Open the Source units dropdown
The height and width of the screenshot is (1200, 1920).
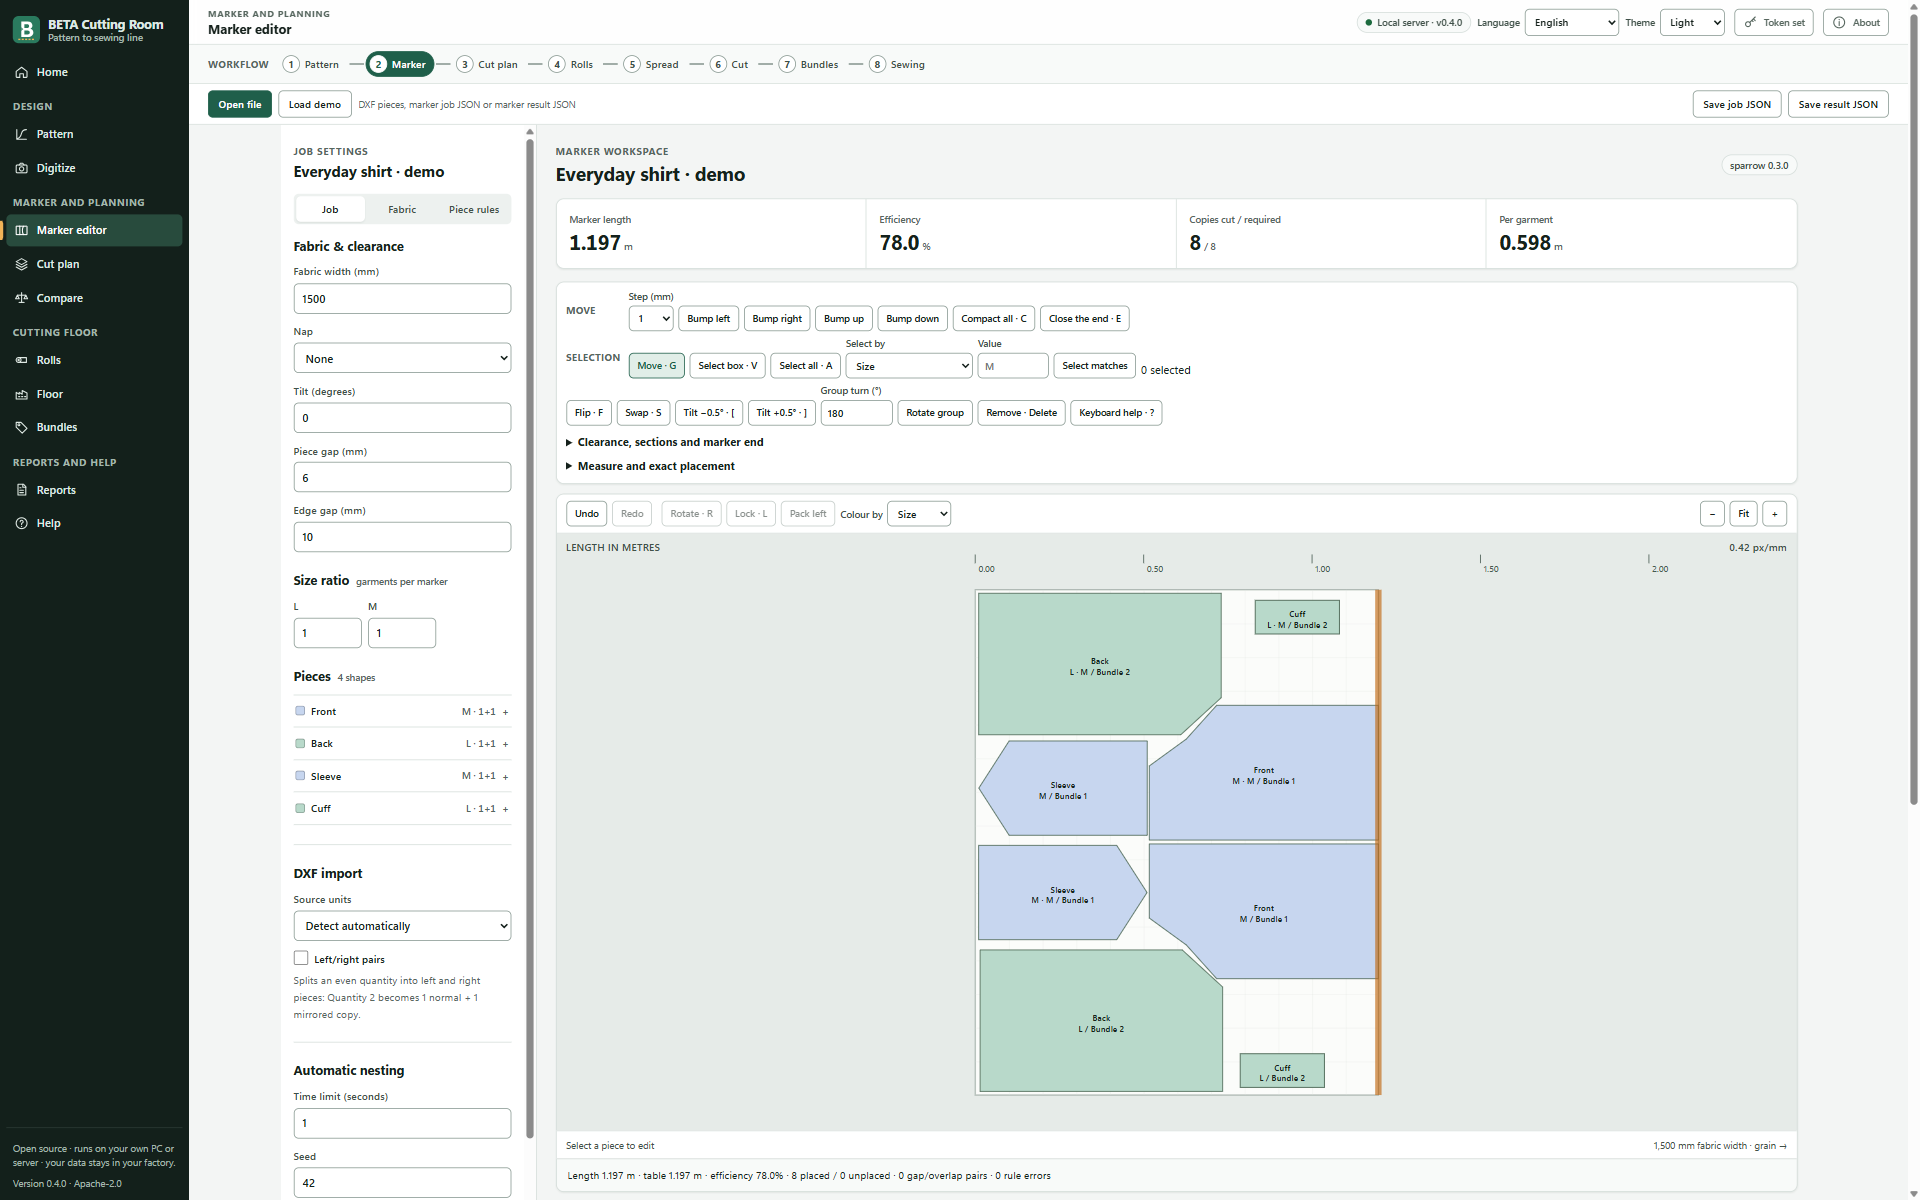(402, 926)
